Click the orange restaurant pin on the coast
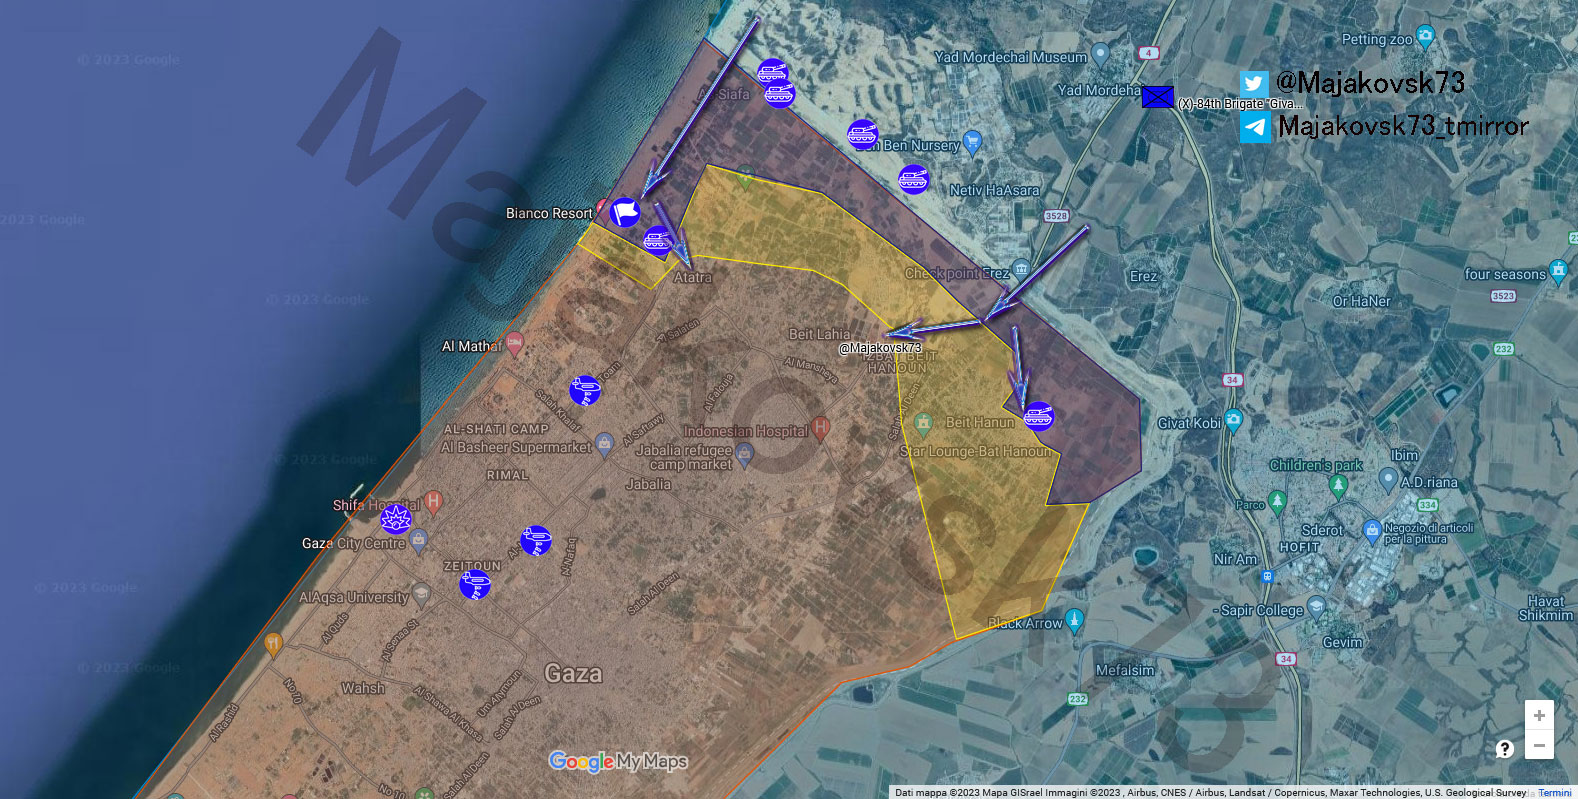1578x799 pixels. pos(273,643)
